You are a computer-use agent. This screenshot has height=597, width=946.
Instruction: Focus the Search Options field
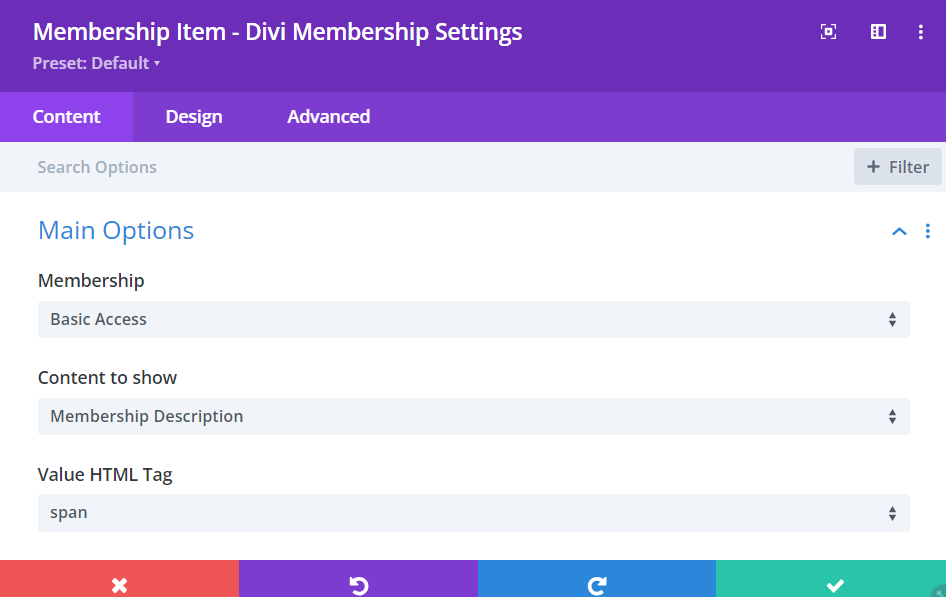[400, 167]
